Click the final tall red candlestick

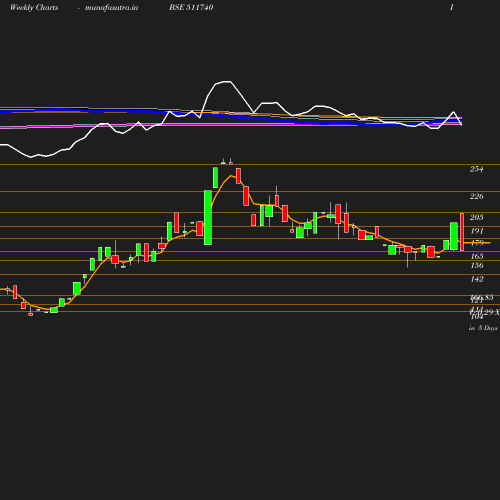click(462, 232)
